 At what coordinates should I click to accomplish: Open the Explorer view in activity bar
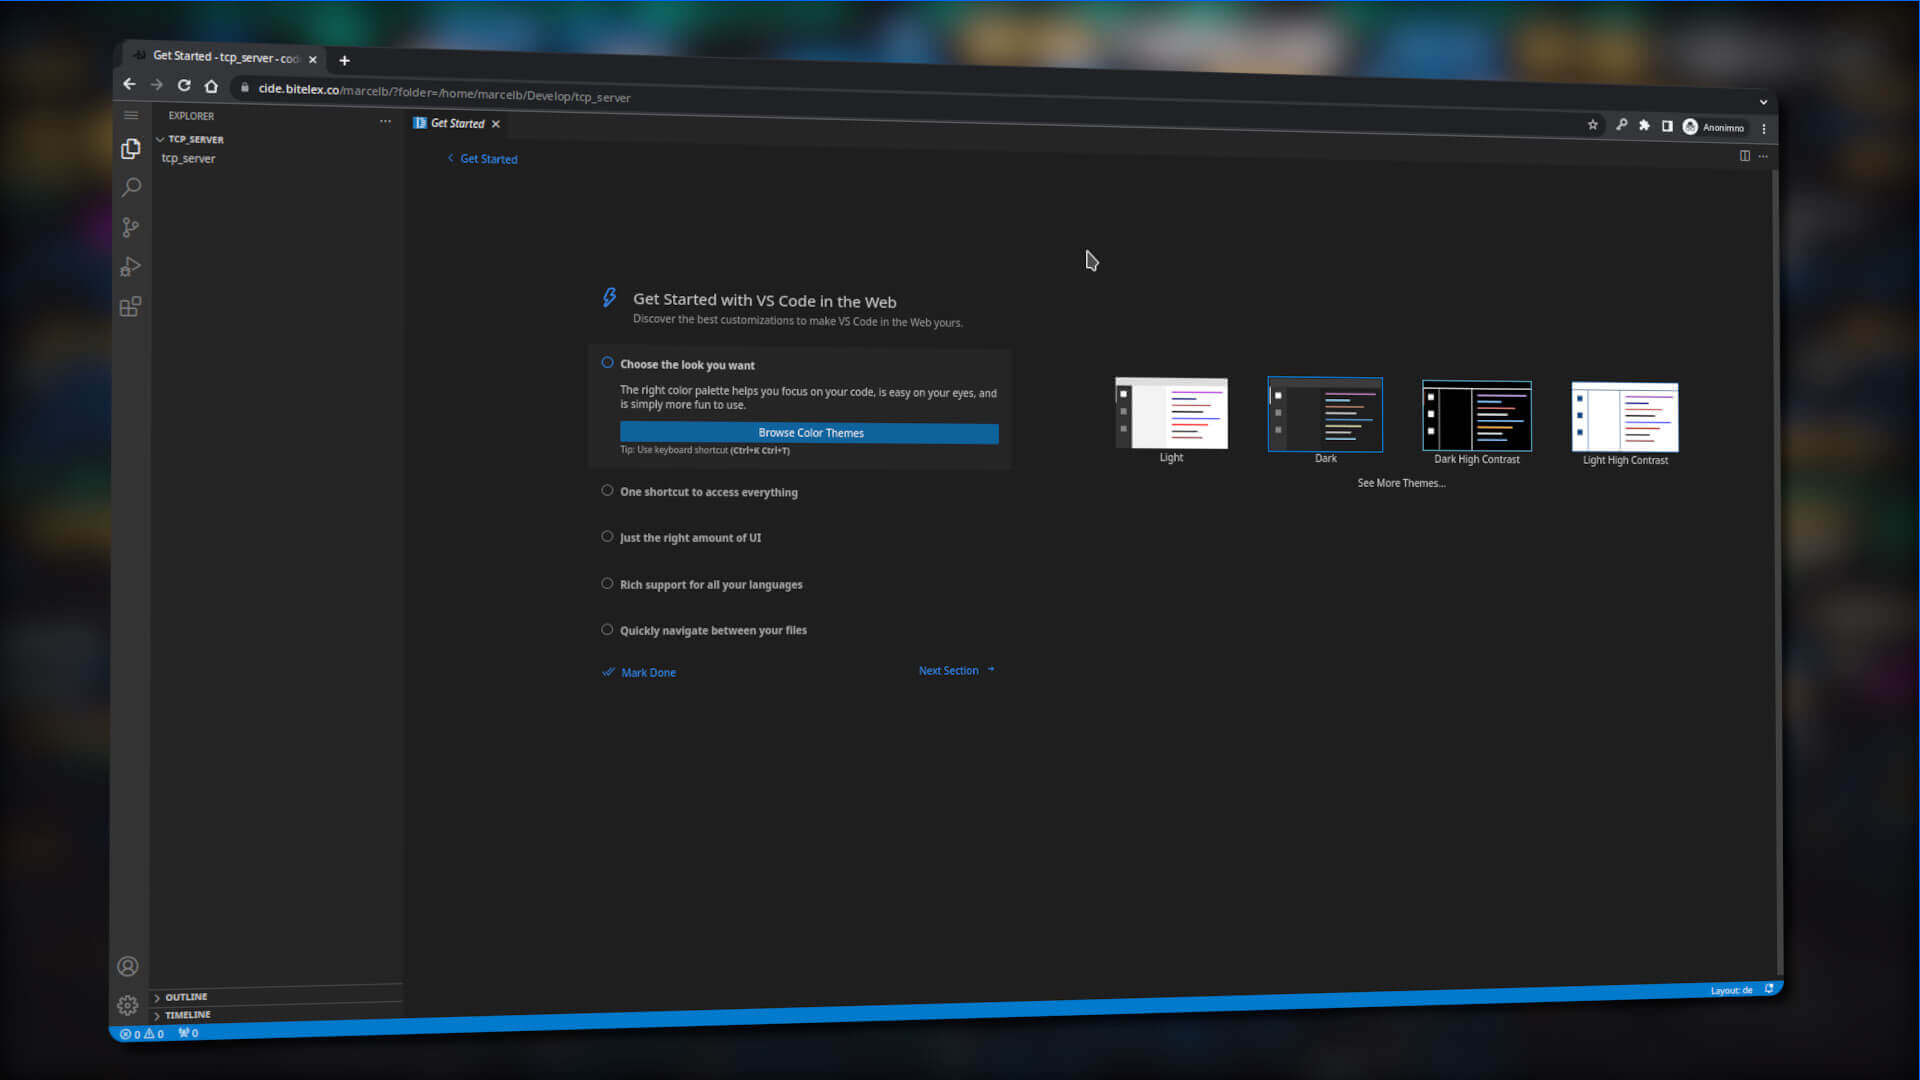[130, 149]
